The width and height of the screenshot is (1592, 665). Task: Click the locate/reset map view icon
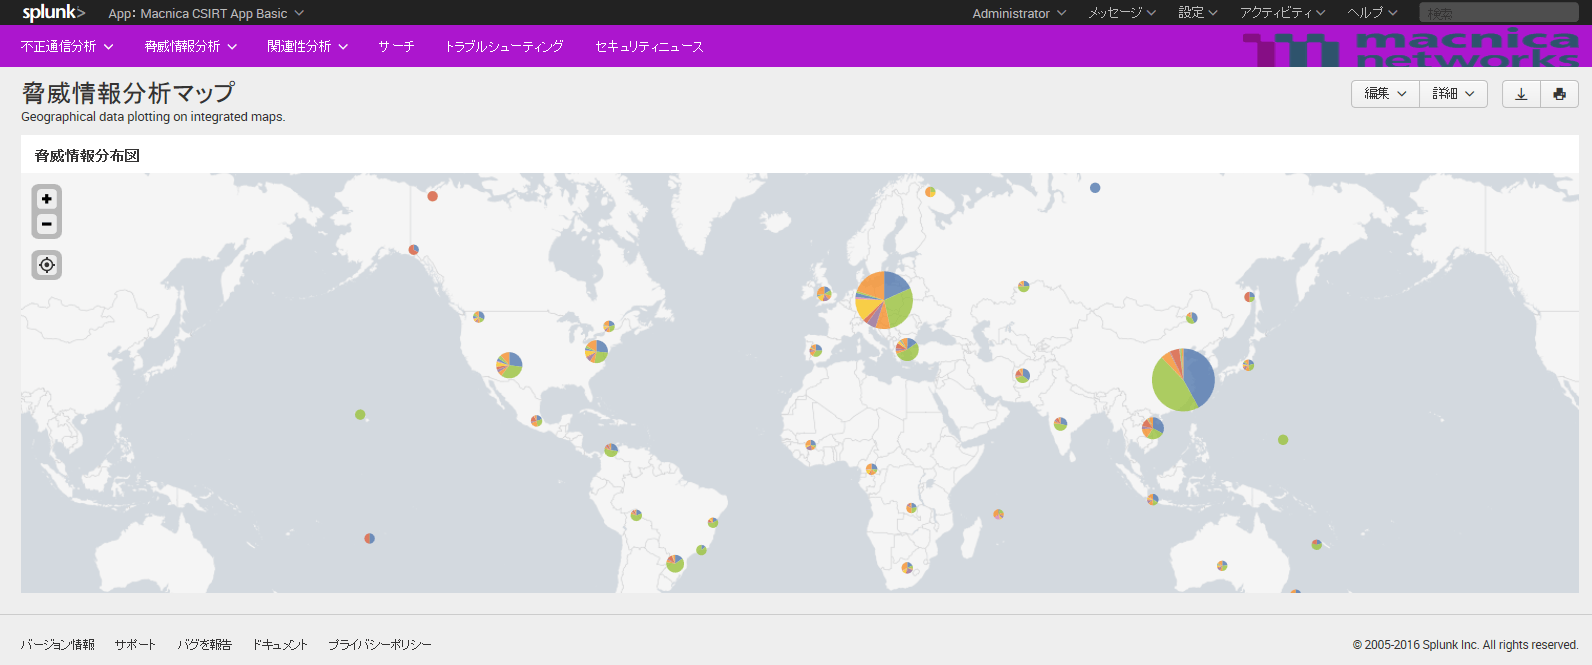click(47, 265)
